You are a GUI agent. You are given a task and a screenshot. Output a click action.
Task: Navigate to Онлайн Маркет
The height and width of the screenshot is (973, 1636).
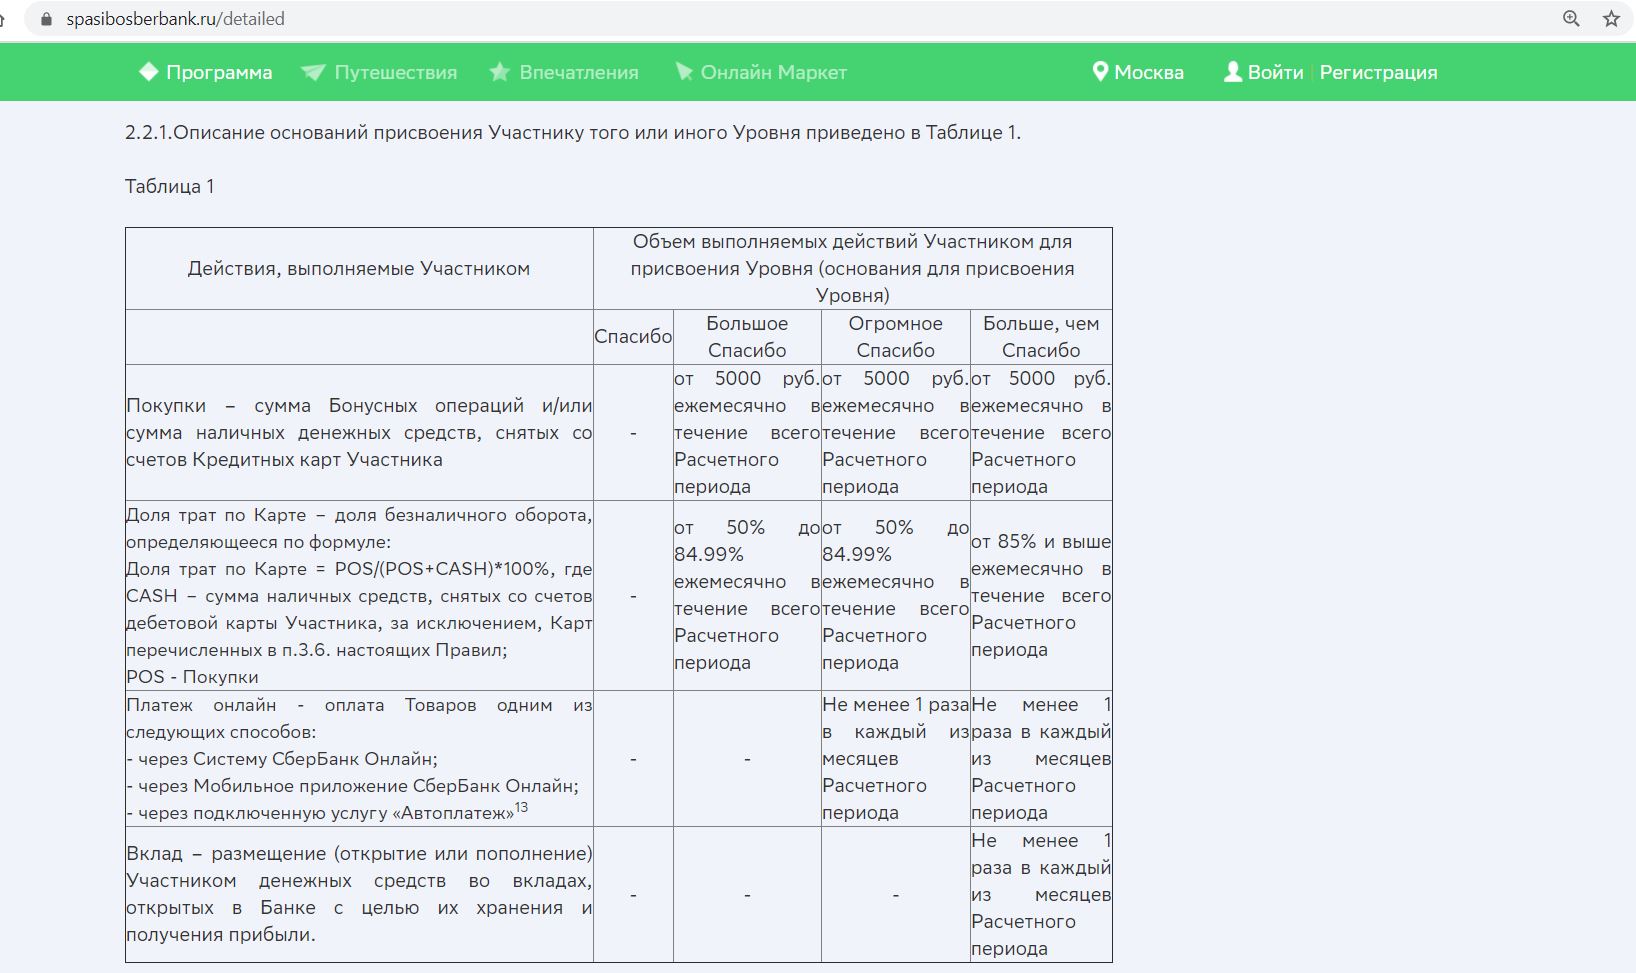pos(773,73)
